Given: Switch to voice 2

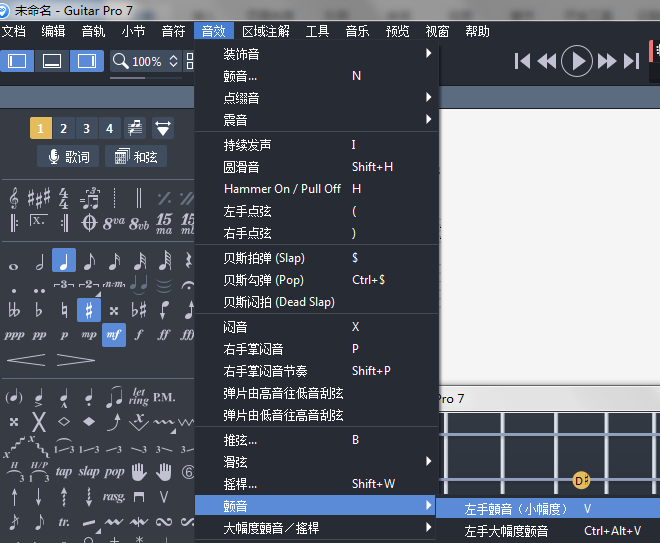Looking at the screenshot, I should point(63,128).
